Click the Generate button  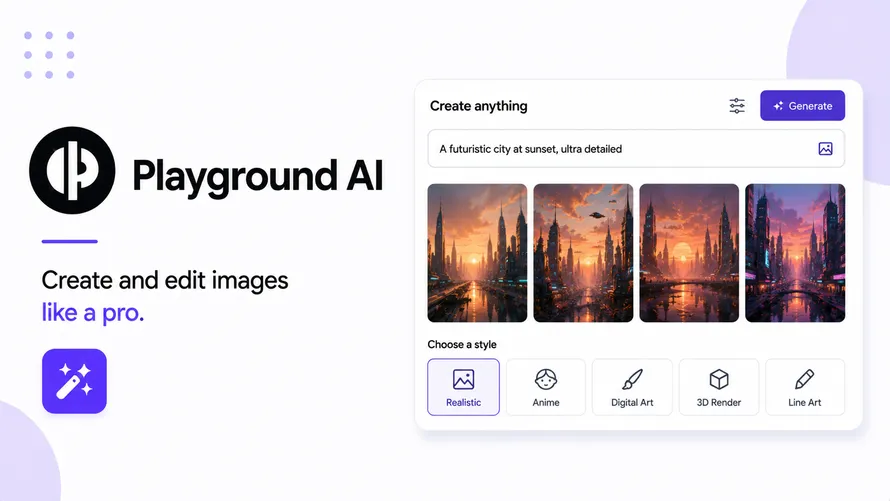coord(802,106)
